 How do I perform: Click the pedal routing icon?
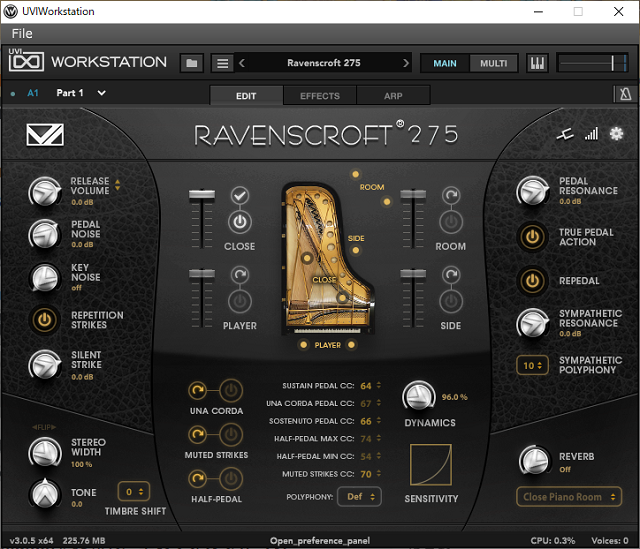click(565, 134)
